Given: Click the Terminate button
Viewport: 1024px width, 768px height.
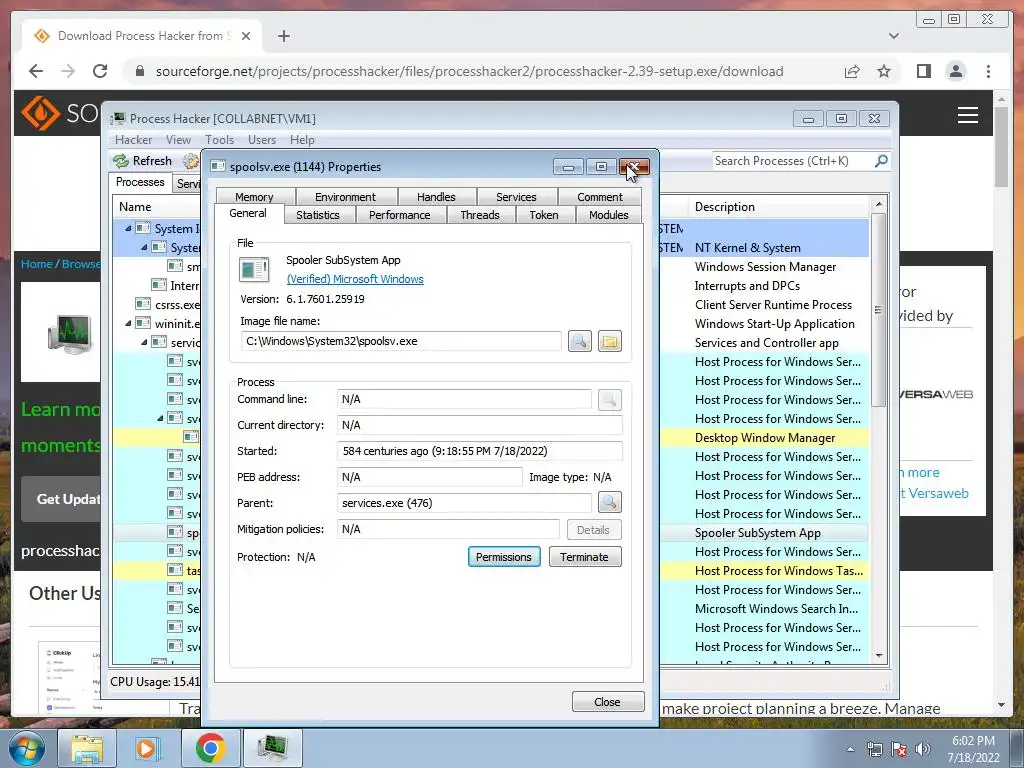Looking at the screenshot, I should pyautogui.click(x=584, y=556).
